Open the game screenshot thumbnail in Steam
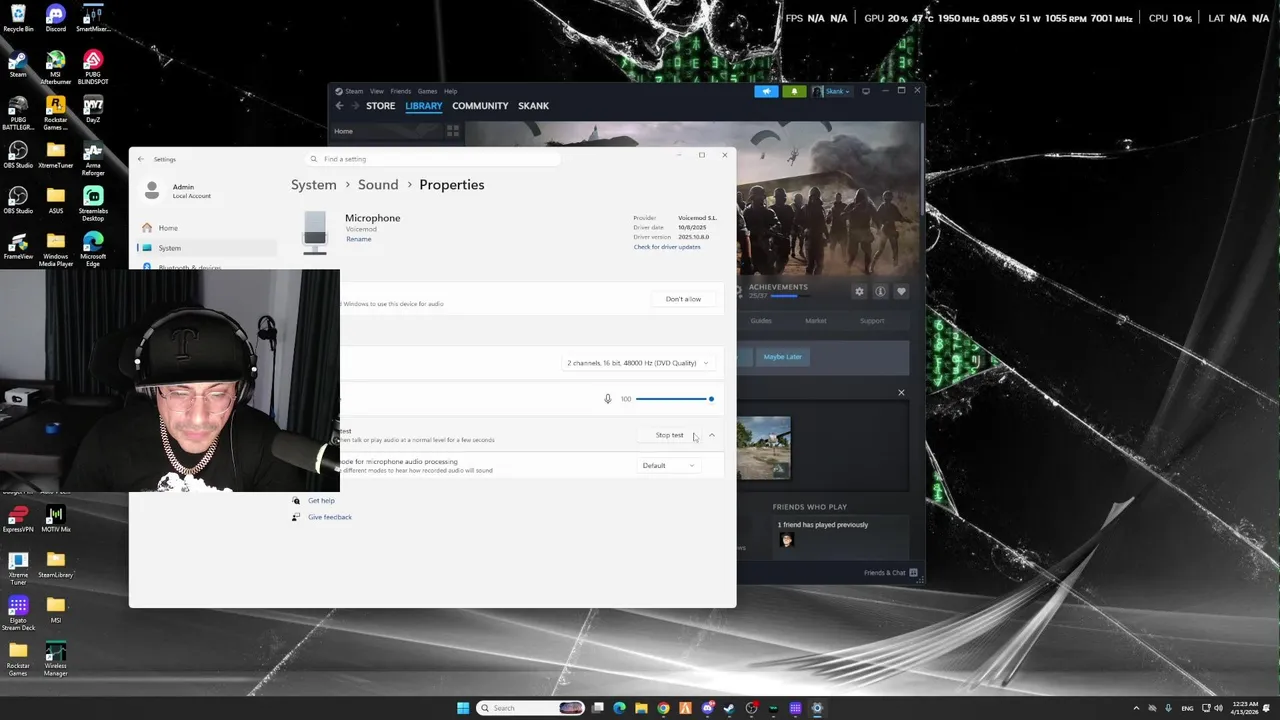The height and width of the screenshot is (720, 1280). [x=764, y=447]
